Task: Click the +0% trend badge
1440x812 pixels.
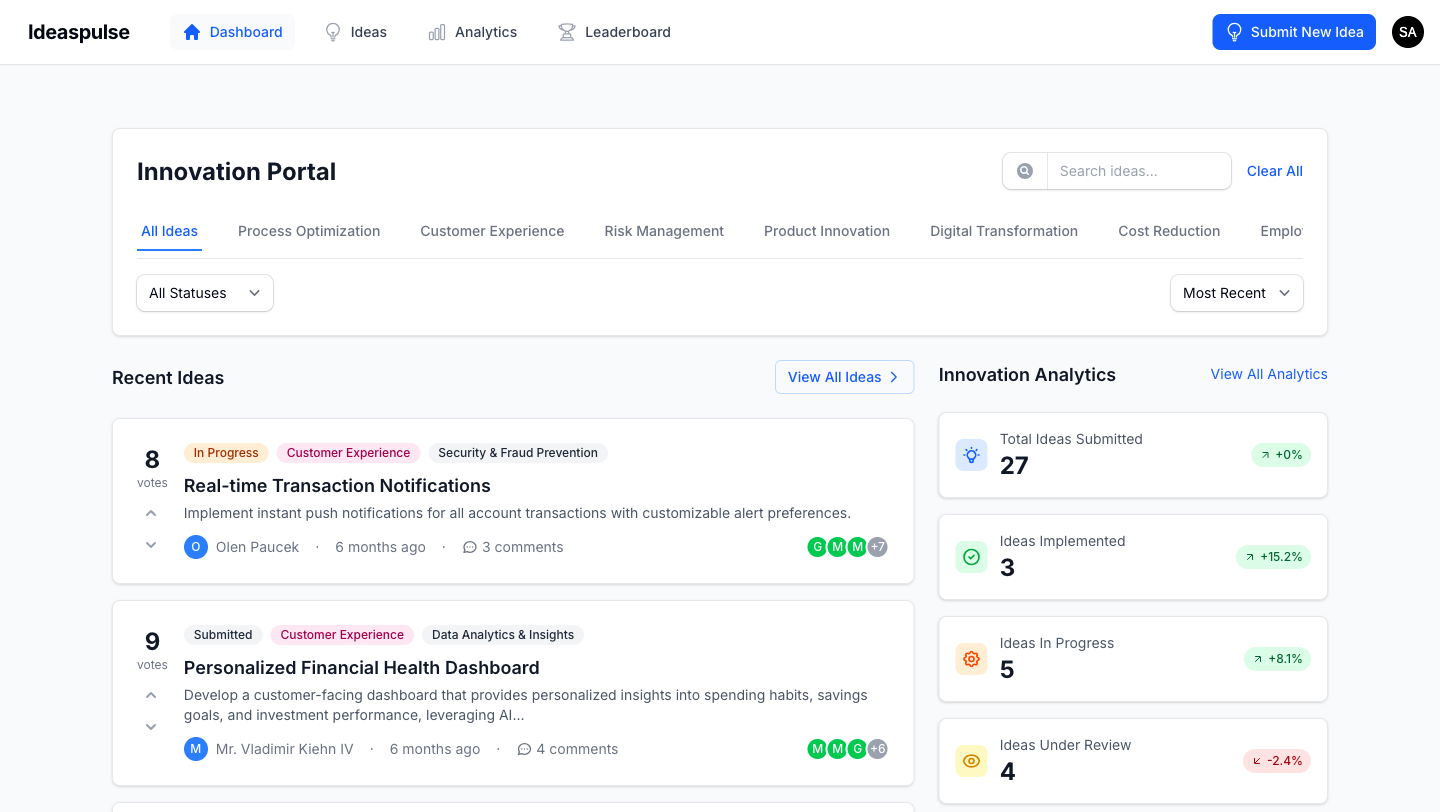Action: tap(1281, 455)
